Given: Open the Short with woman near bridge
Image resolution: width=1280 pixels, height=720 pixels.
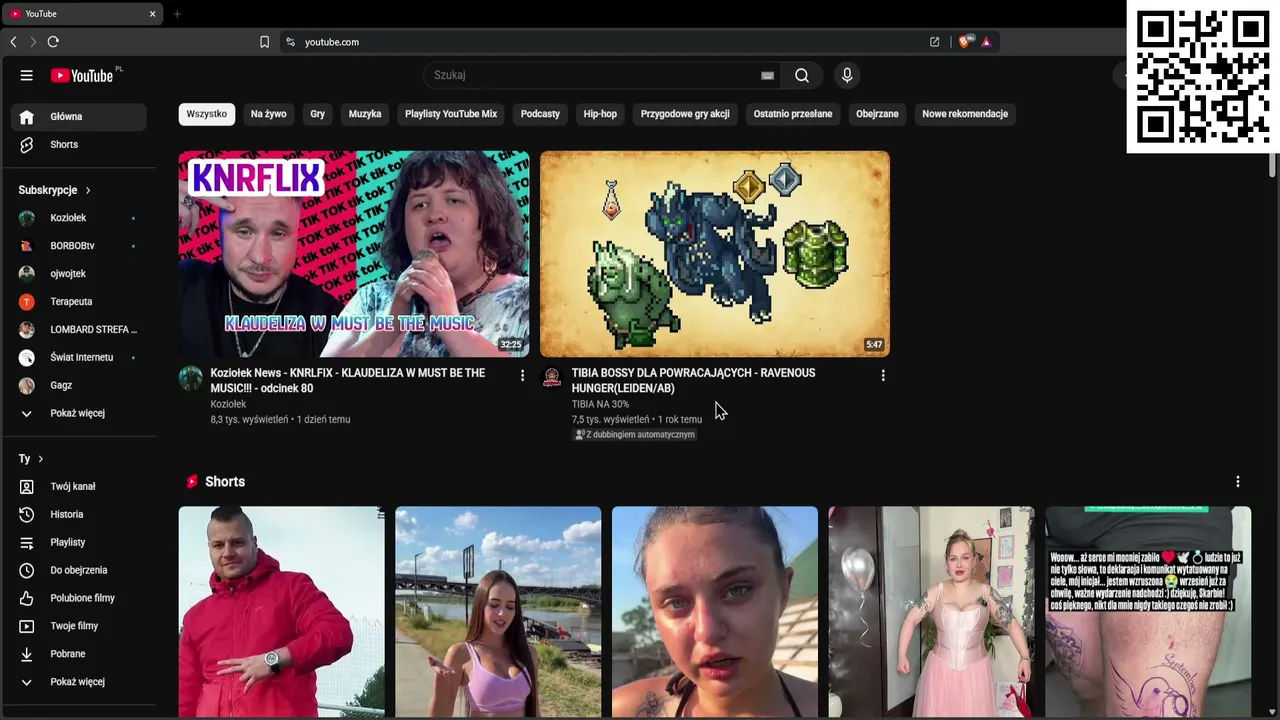Looking at the screenshot, I should point(498,612).
